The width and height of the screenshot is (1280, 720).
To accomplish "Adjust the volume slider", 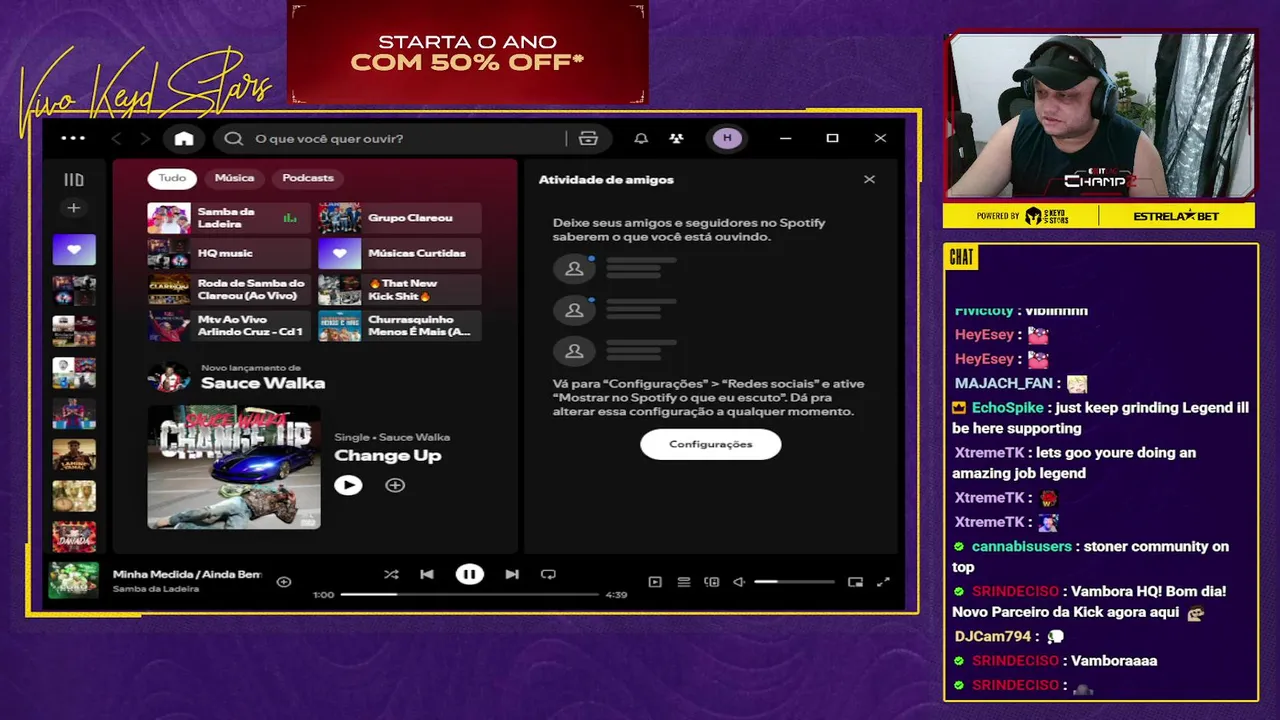I will (x=794, y=581).
